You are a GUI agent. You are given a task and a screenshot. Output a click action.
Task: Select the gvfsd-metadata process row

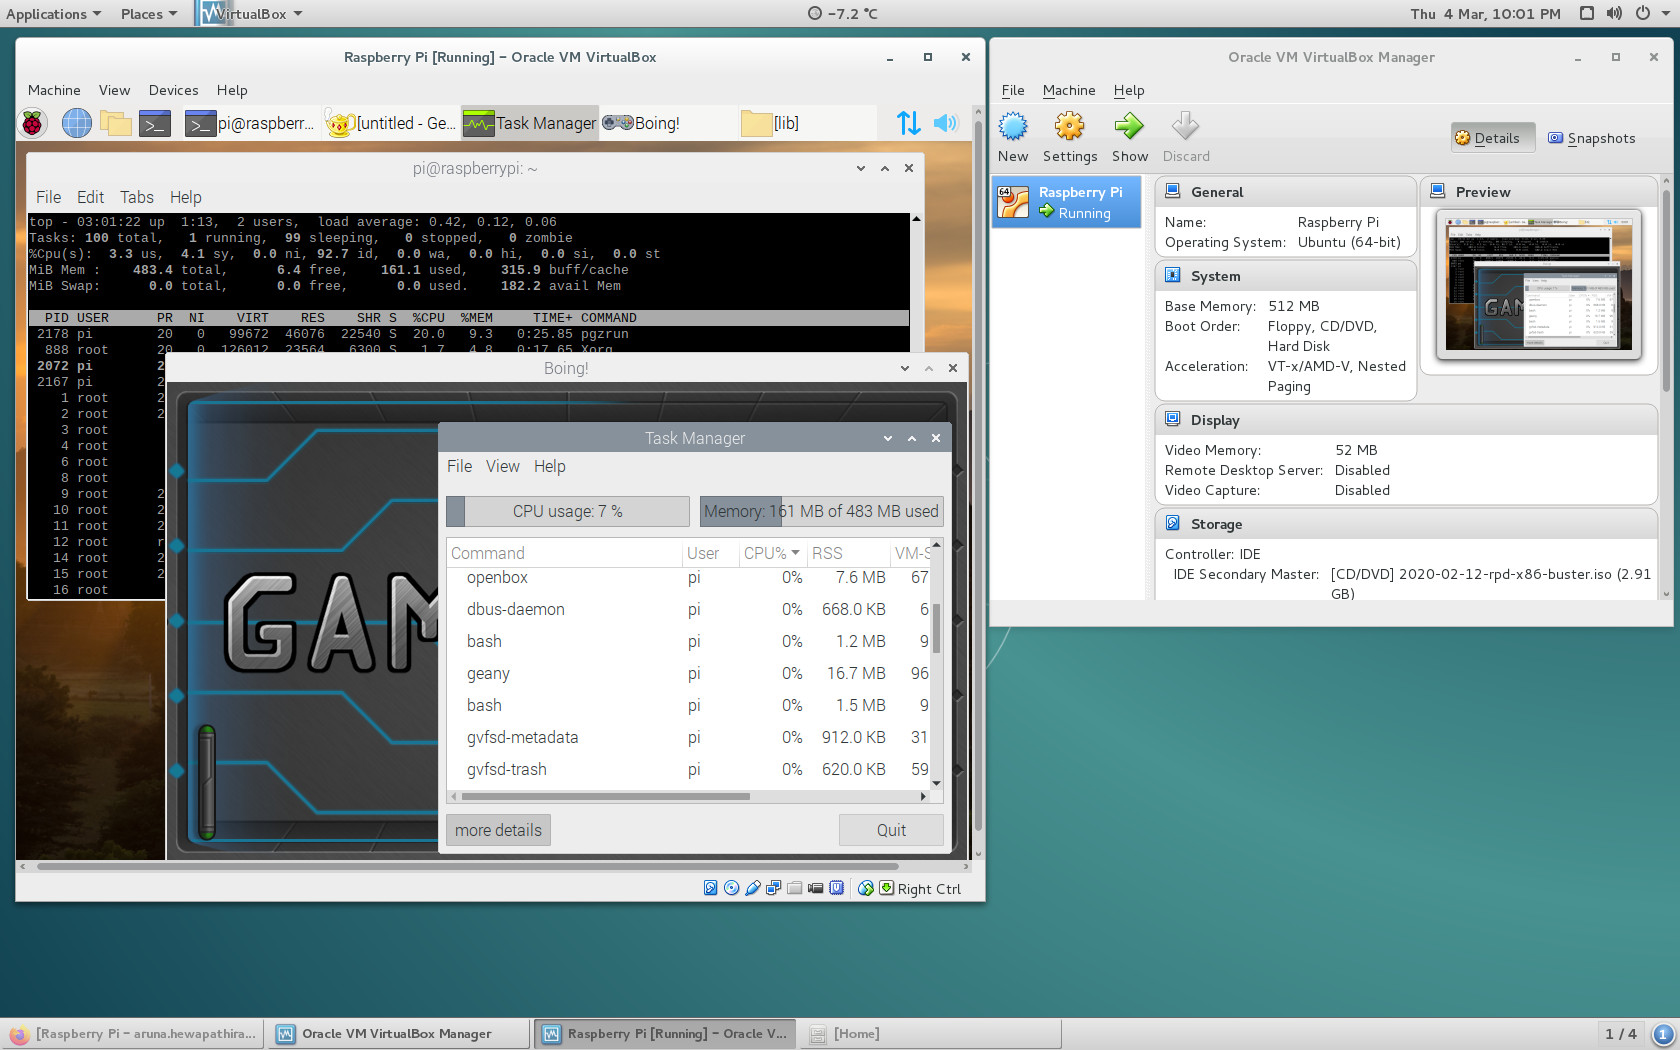coord(688,737)
